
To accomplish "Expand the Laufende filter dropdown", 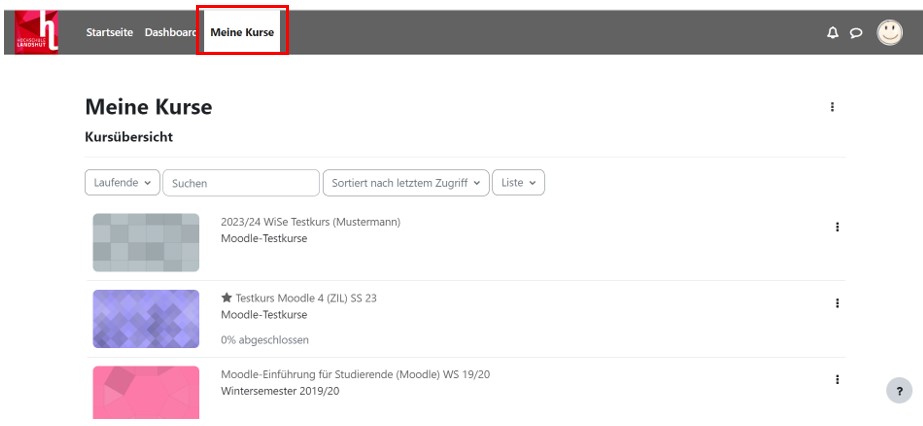I will [x=122, y=183].
